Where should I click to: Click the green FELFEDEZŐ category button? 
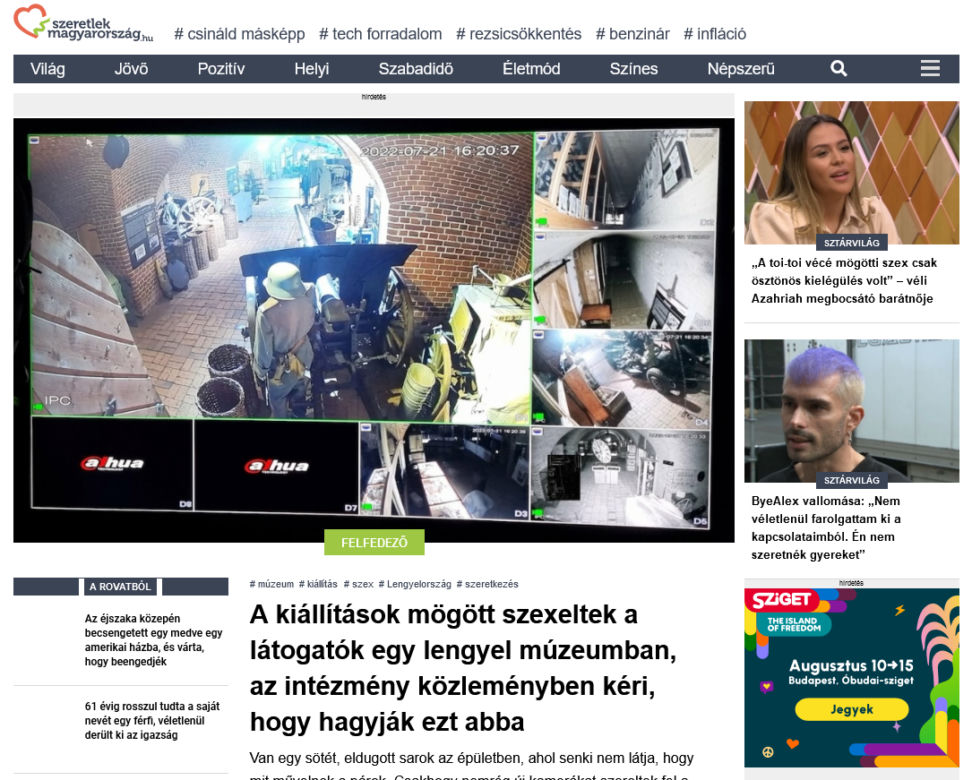pos(374,543)
